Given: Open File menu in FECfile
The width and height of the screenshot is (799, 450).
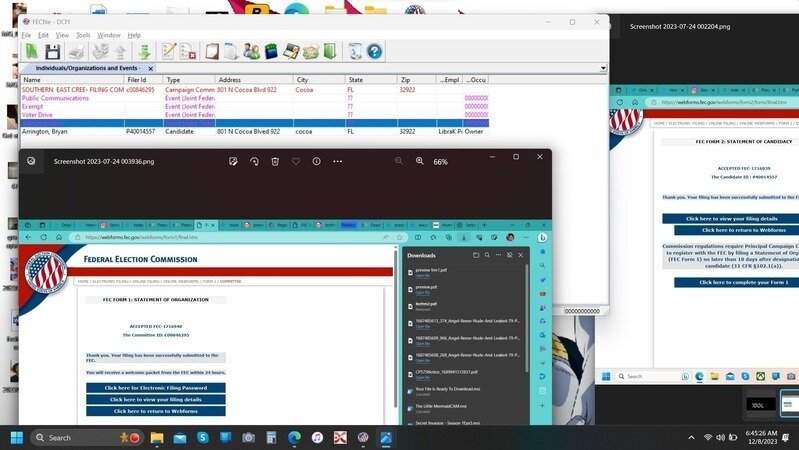Looking at the screenshot, I should click(26, 35).
